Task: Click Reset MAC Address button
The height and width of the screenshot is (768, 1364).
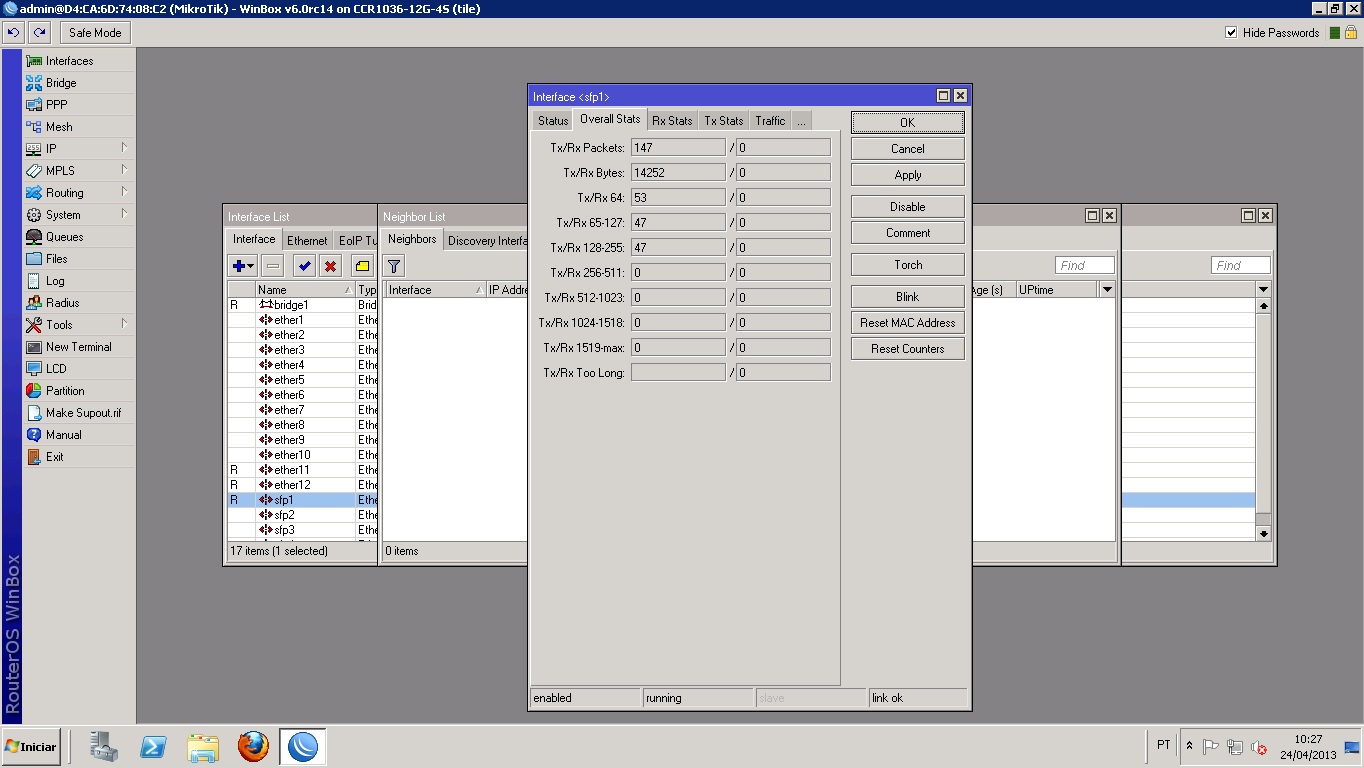Action: [x=908, y=323]
